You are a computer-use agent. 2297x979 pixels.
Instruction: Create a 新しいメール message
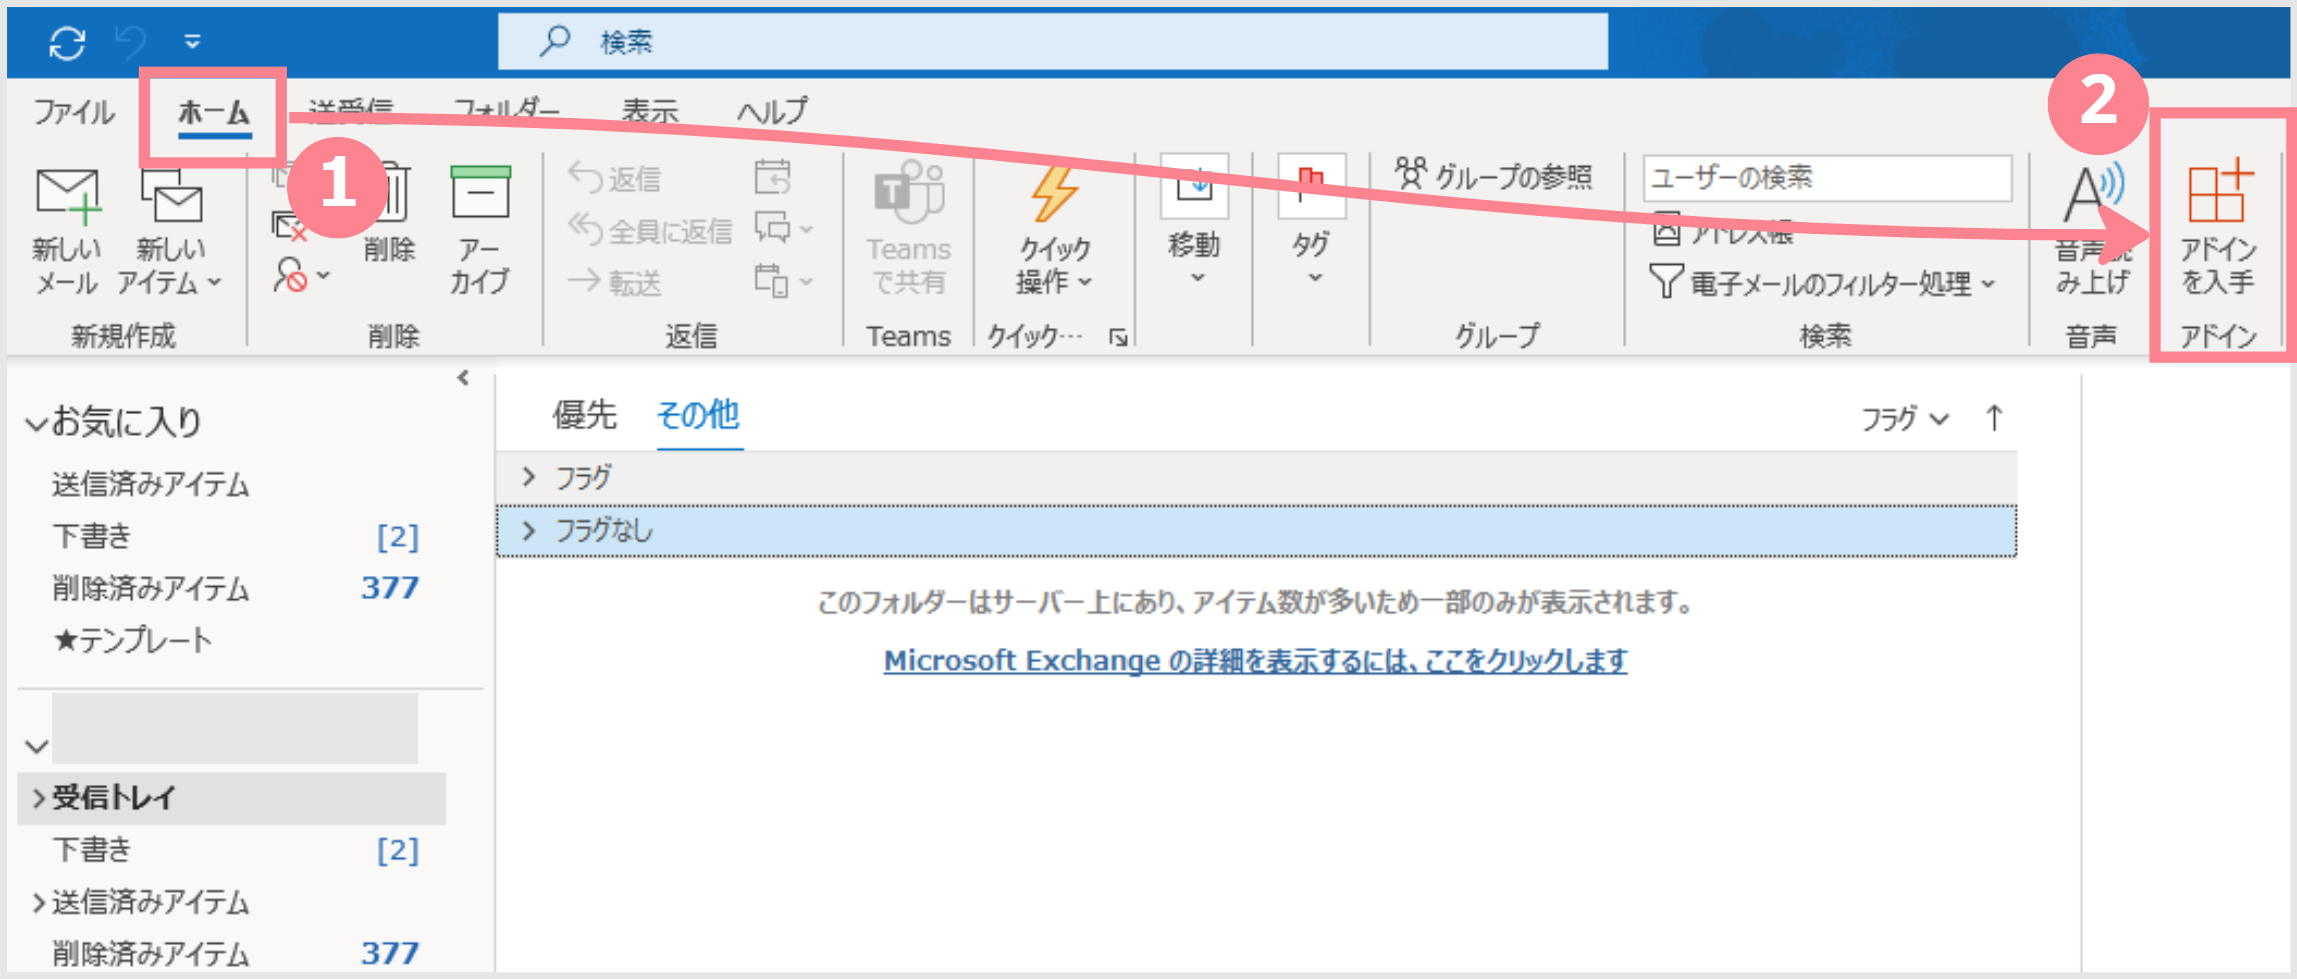click(67, 231)
